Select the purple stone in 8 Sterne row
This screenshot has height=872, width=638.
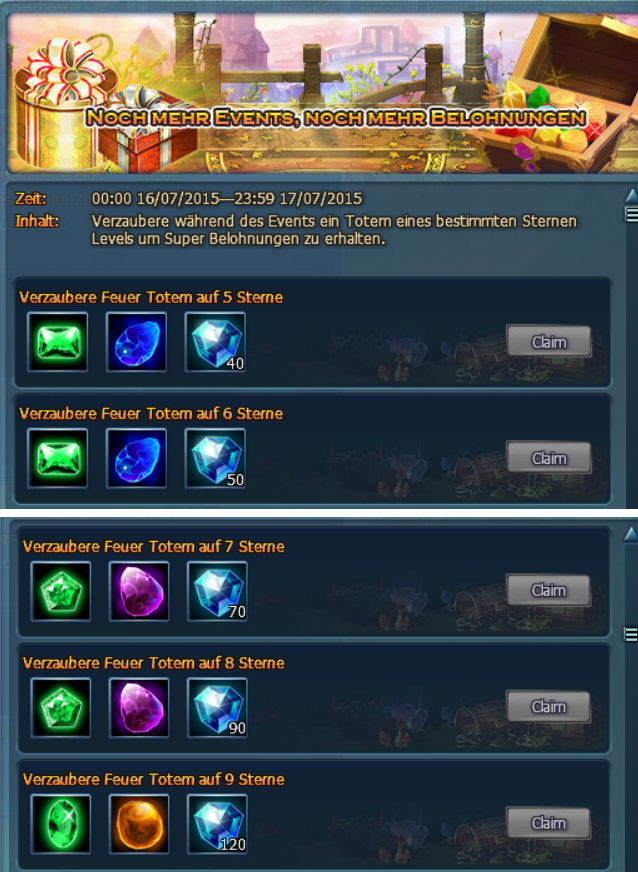(x=139, y=707)
